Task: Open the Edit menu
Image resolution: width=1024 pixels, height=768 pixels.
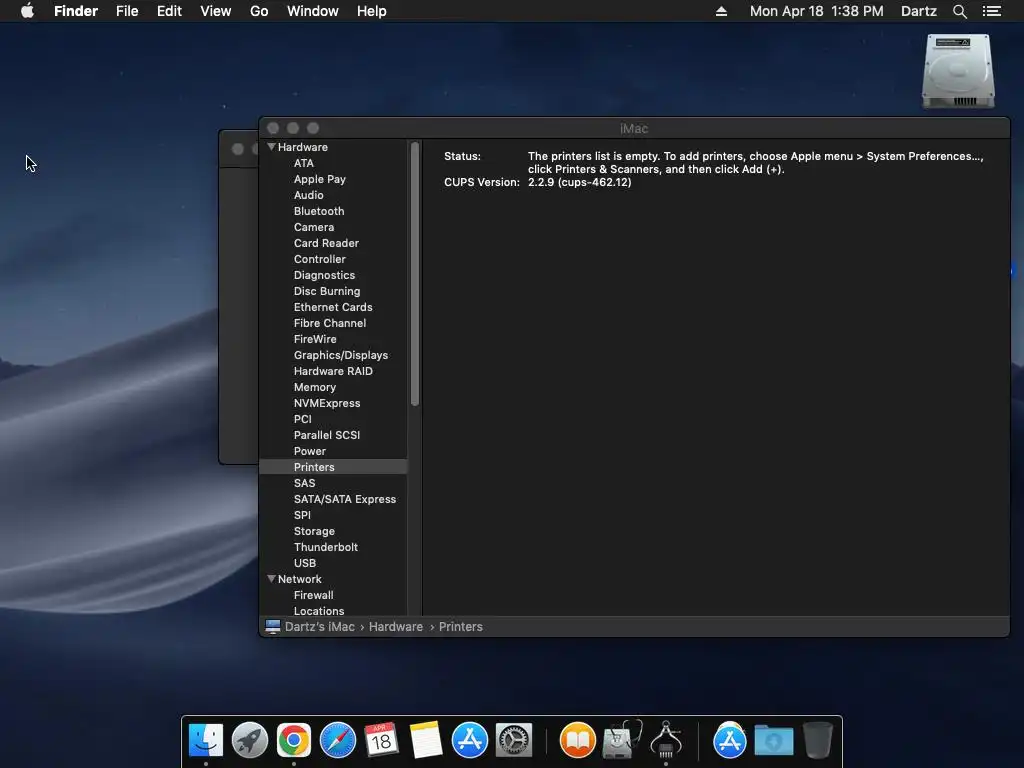Action: (x=169, y=11)
